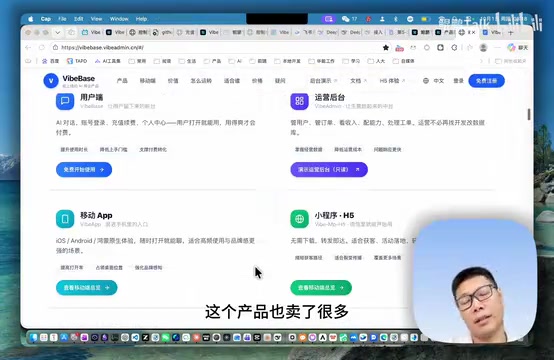
Task: Open the 价格 nav item
Action: coord(257,81)
